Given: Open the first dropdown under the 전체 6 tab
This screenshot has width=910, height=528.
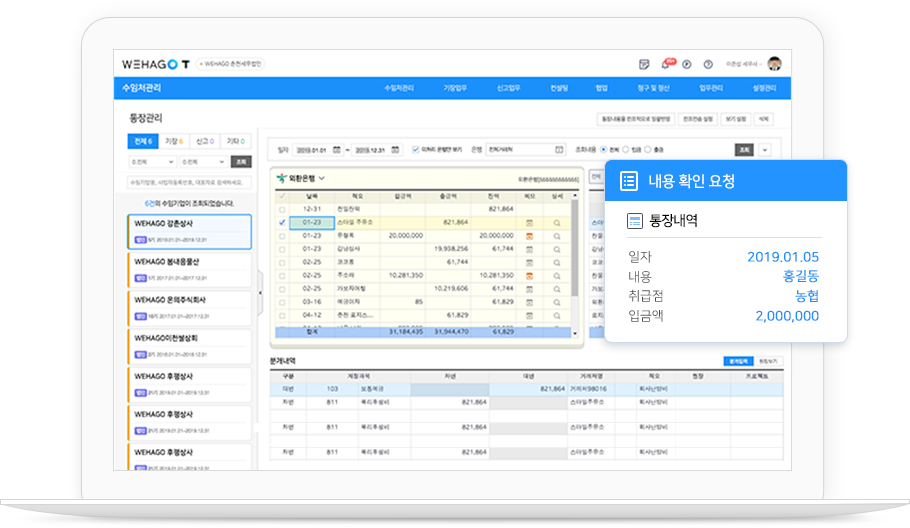Looking at the screenshot, I should [152, 162].
